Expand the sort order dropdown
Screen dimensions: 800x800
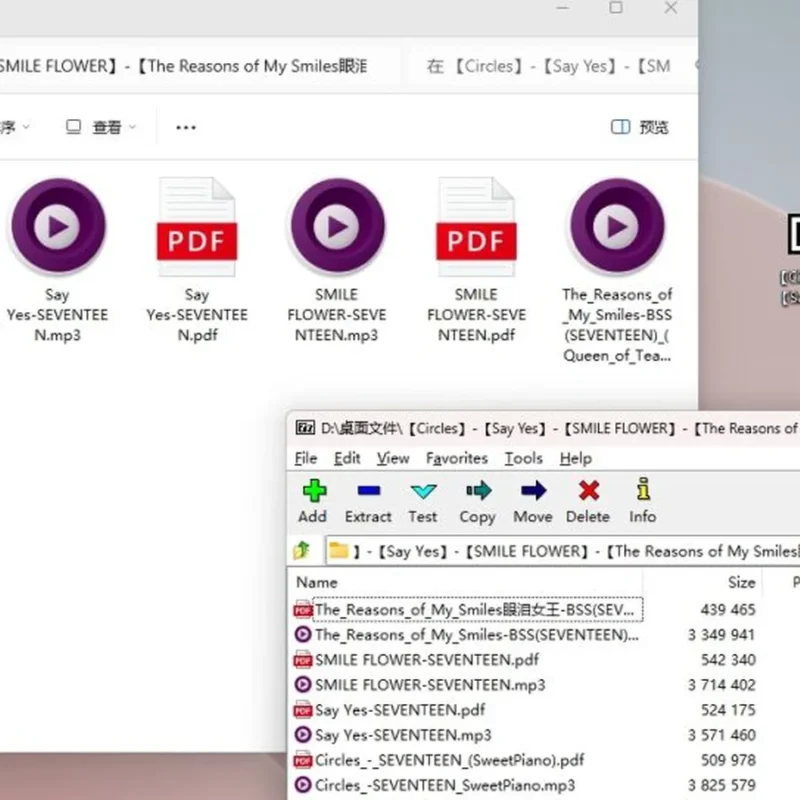(x=14, y=127)
